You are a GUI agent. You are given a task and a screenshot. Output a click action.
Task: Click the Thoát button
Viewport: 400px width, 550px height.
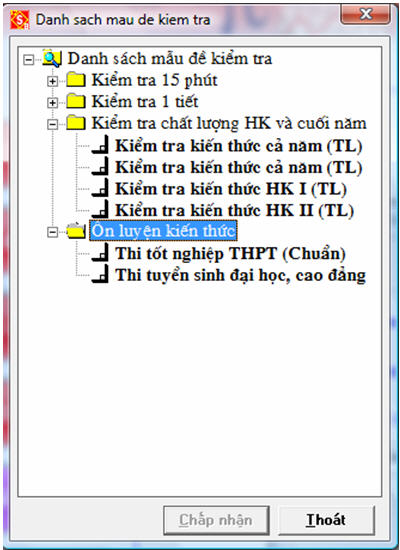(x=326, y=520)
